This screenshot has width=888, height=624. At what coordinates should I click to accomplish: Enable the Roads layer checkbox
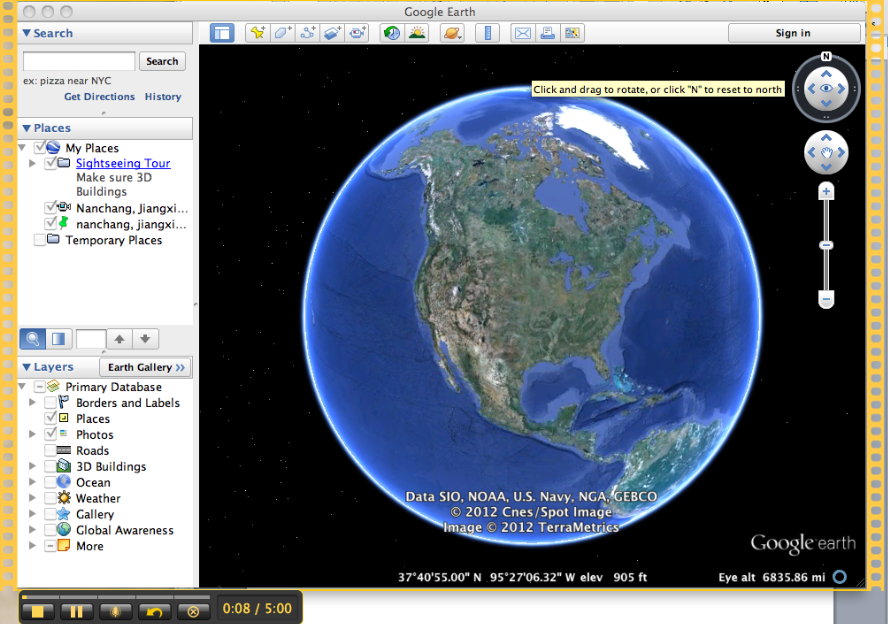coord(50,450)
